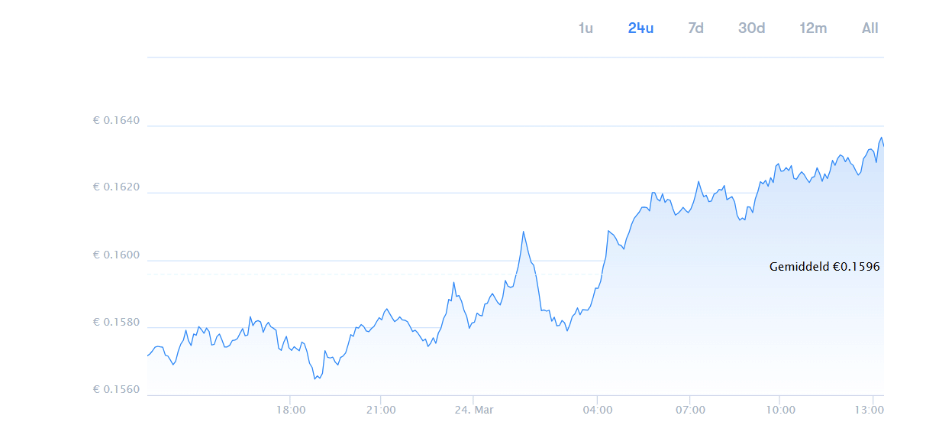The height and width of the screenshot is (446, 936).
Task: Click the € 0.1560 y-axis label
Action: (x=116, y=389)
